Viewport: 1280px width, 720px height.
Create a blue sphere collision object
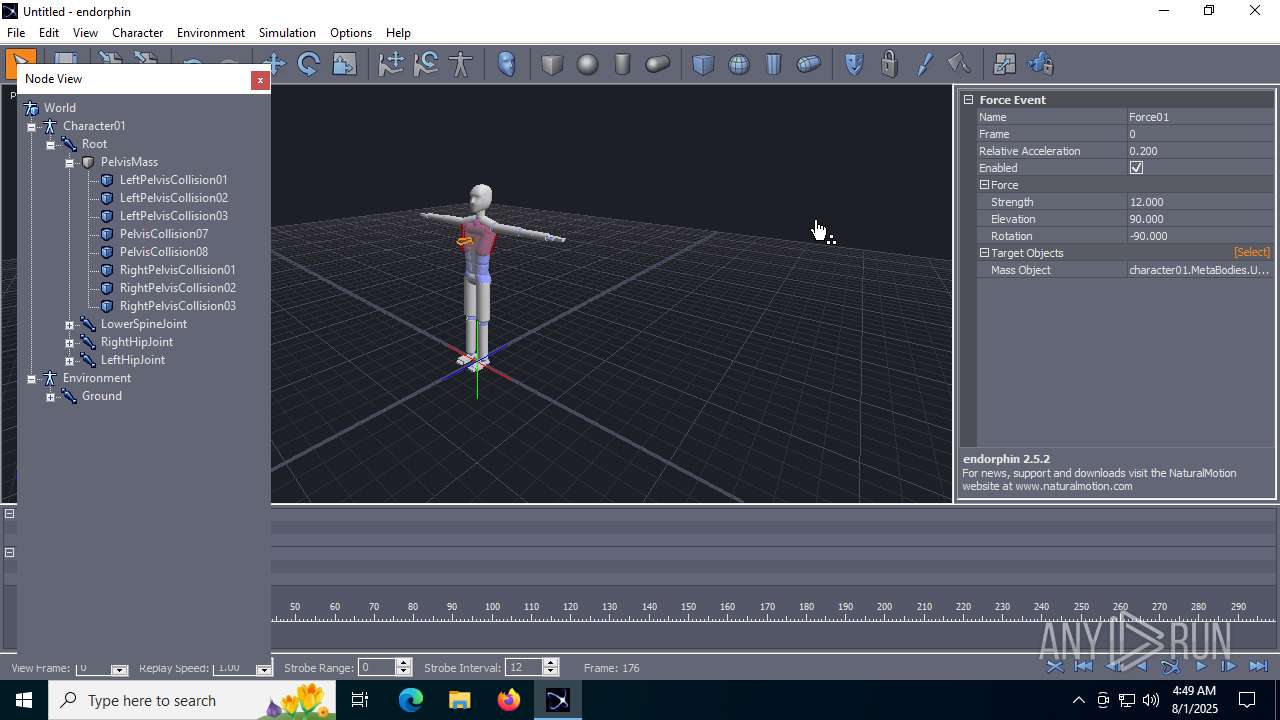click(x=739, y=64)
